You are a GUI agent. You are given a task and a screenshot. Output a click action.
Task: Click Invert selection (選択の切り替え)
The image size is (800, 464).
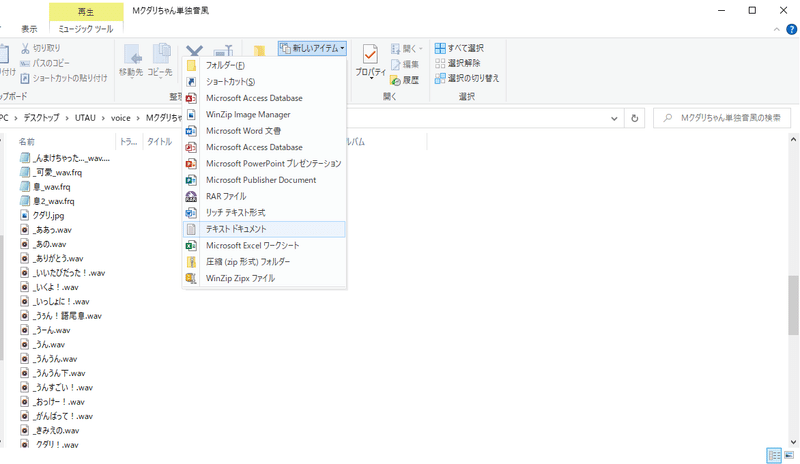pyautogui.click(x=467, y=78)
